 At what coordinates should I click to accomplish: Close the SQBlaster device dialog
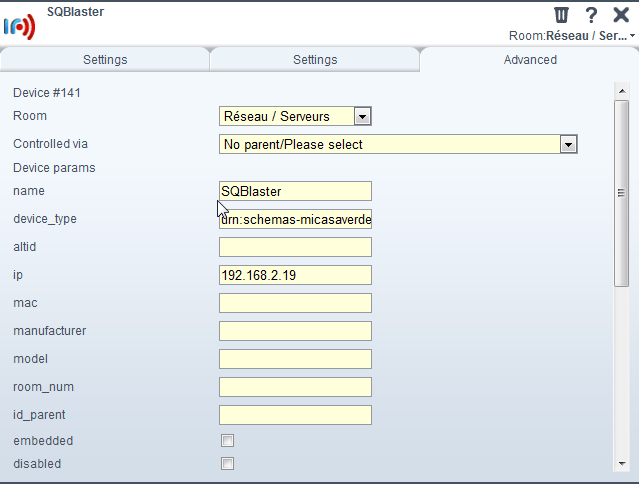point(621,15)
